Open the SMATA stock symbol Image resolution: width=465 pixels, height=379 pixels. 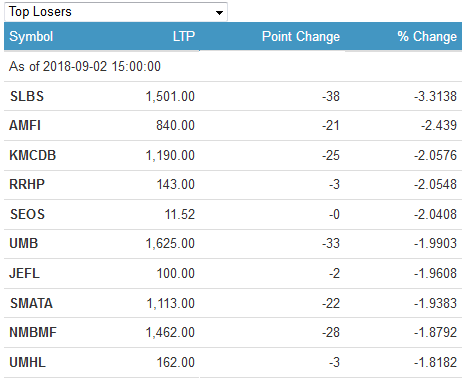31,303
